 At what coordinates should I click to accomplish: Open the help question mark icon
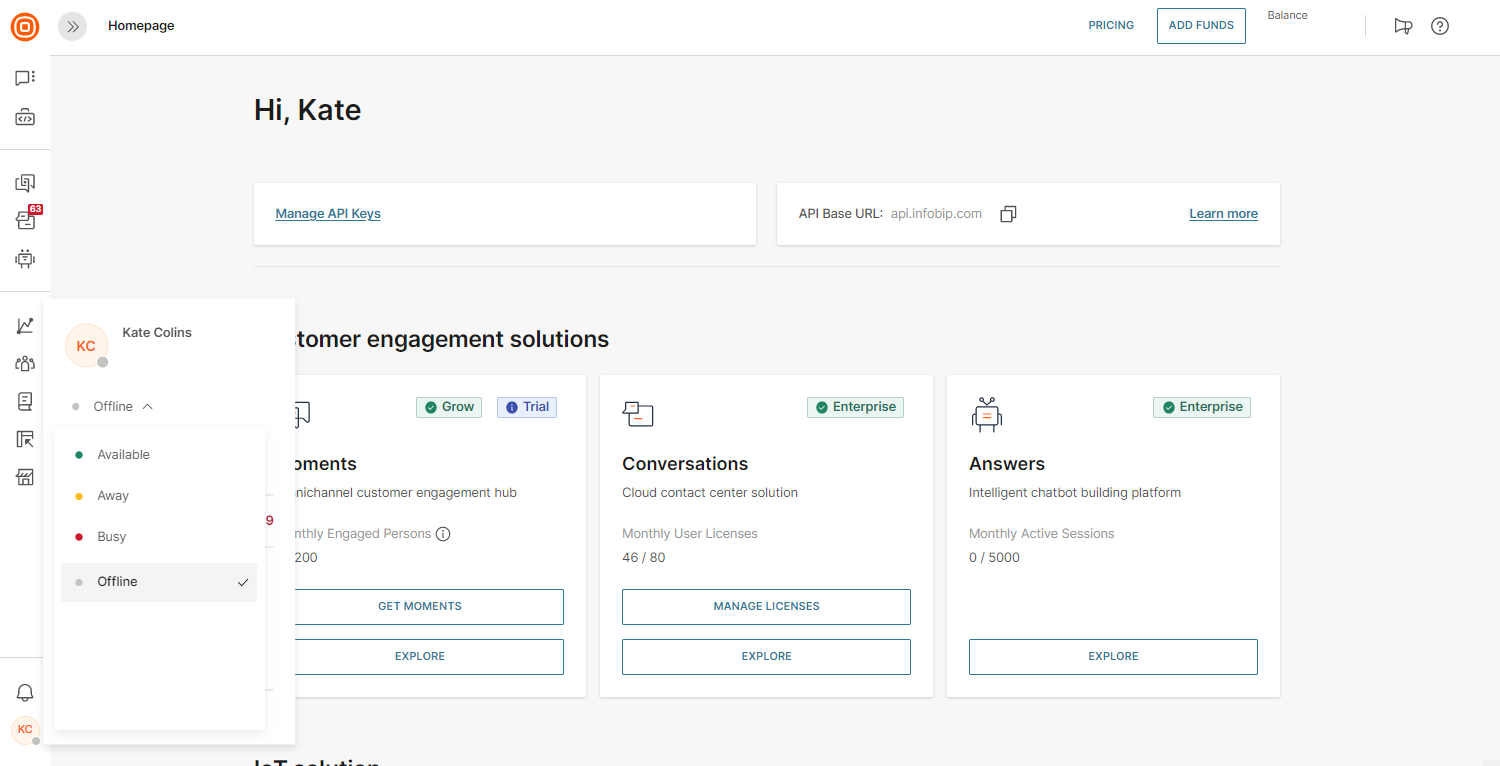(1439, 26)
